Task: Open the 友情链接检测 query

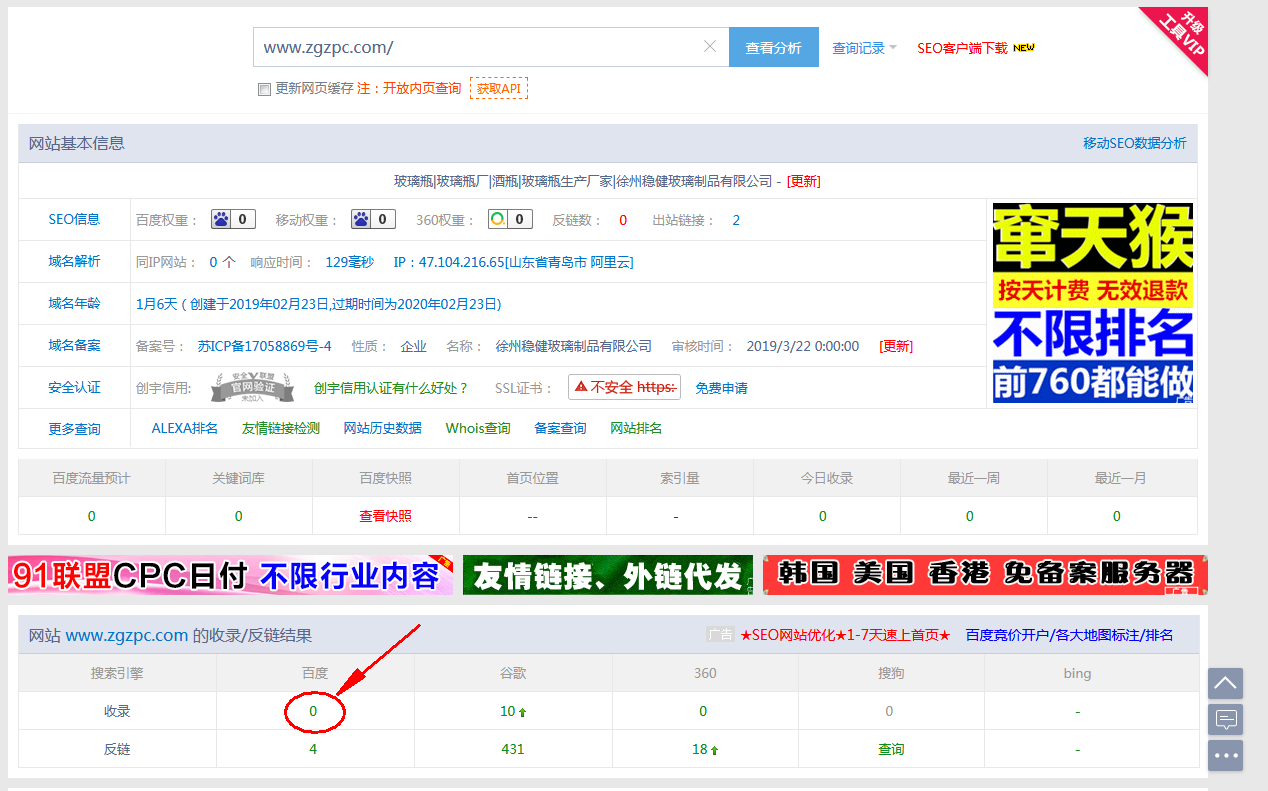Action: point(281,428)
